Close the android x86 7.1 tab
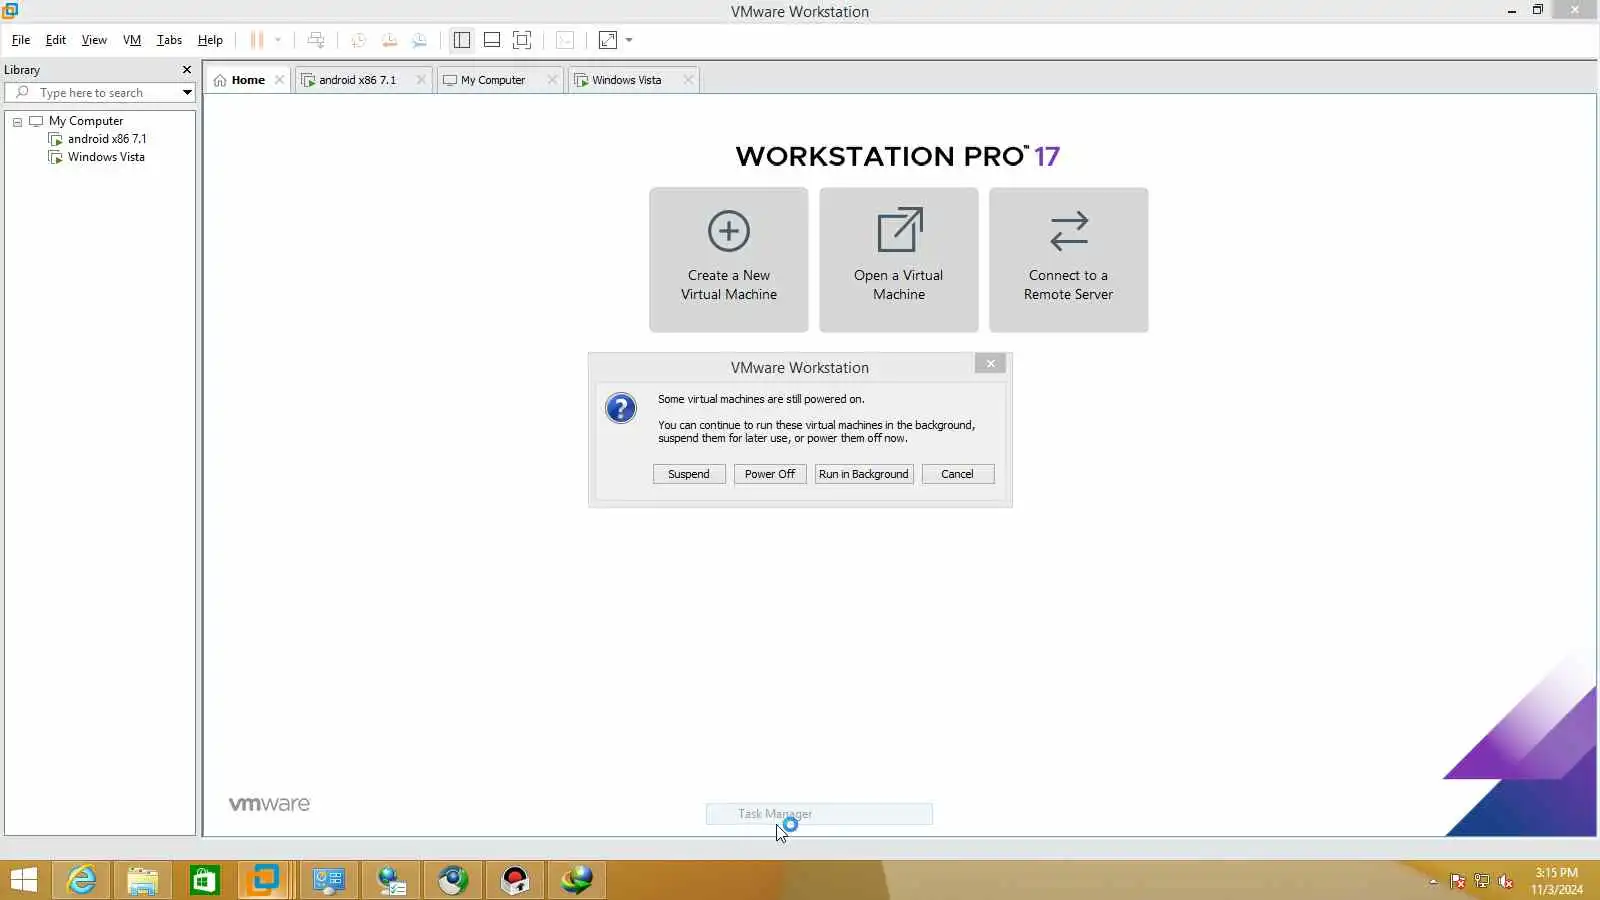Image resolution: width=1600 pixels, height=900 pixels. [421, 80]
